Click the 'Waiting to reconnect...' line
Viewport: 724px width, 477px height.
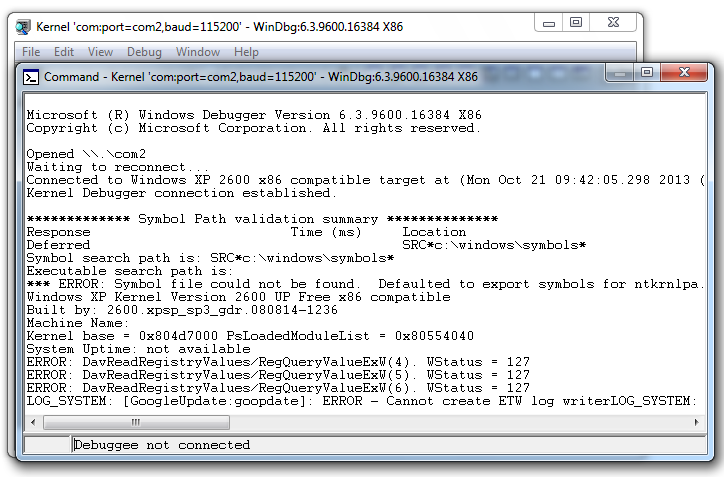pyautogui.click(x=117, y=167)
